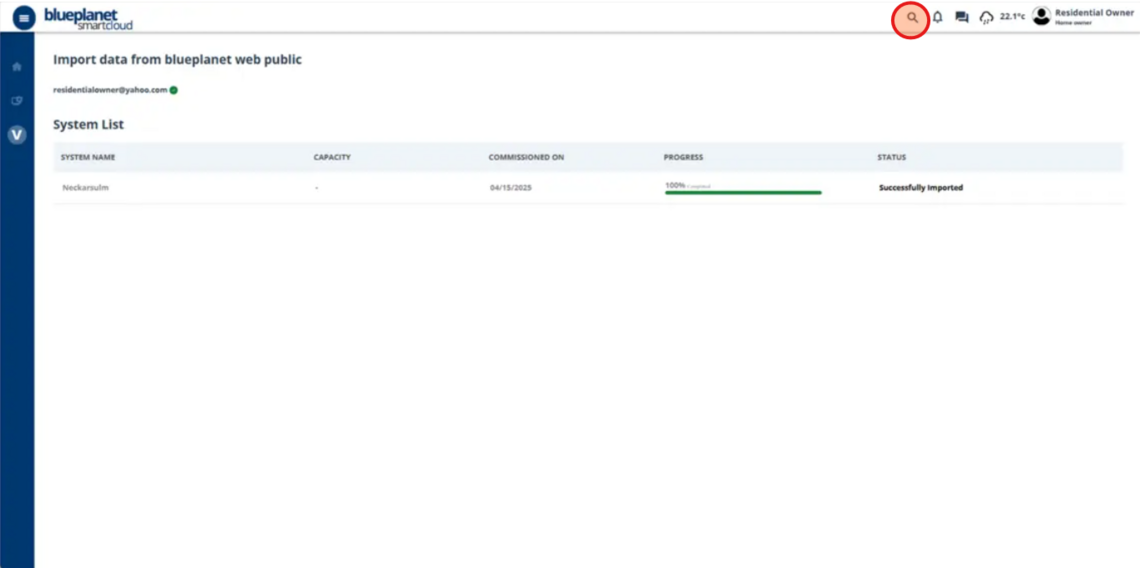Click the search magnifier icon

click(911, 18)
